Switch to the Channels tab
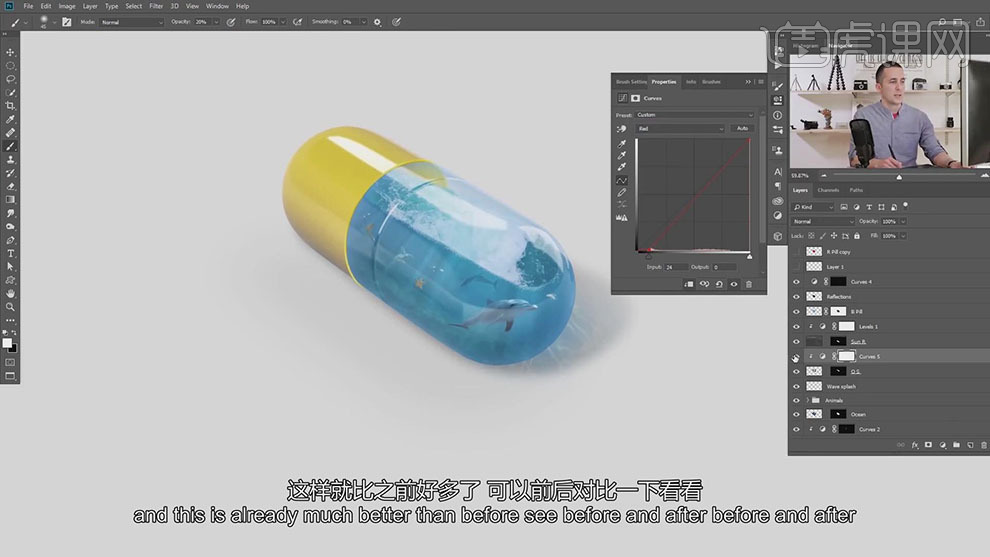990x557 pixels. tap(828, 190)
